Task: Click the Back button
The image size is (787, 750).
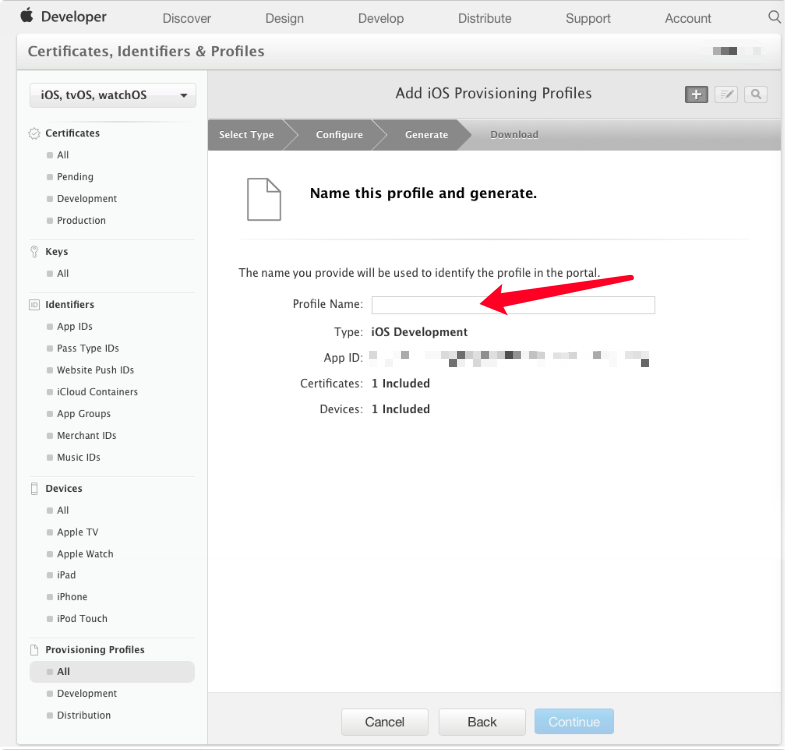Action: pyautogui.click(x=482, y=722)
